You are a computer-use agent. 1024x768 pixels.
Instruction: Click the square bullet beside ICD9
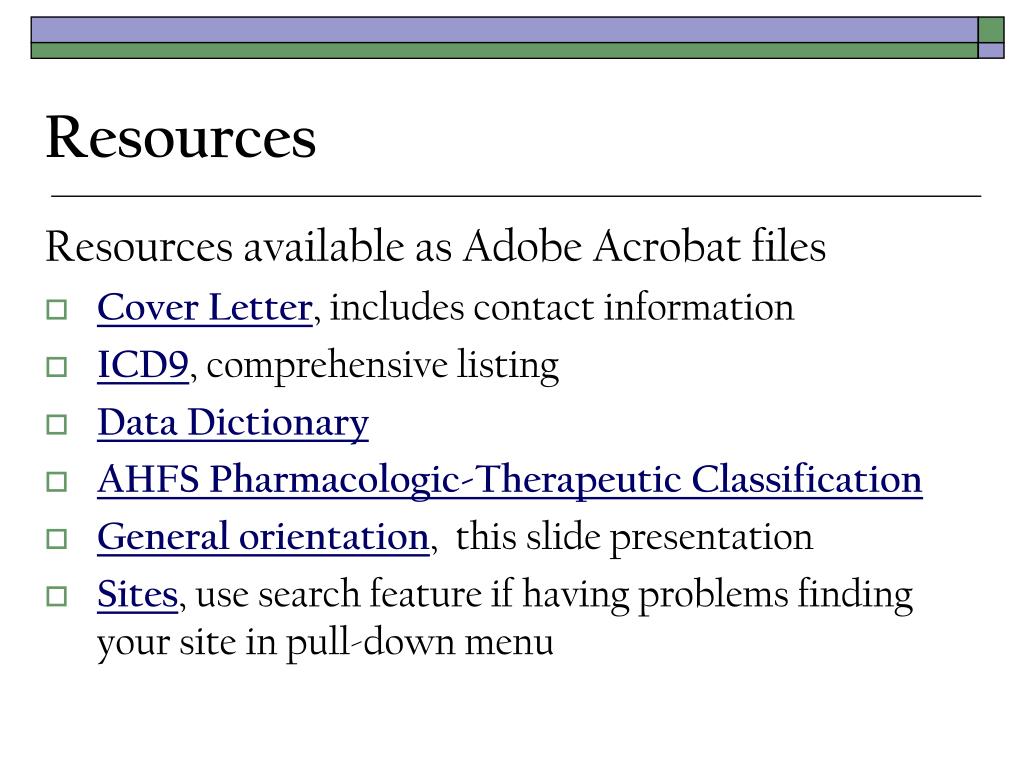57,367
